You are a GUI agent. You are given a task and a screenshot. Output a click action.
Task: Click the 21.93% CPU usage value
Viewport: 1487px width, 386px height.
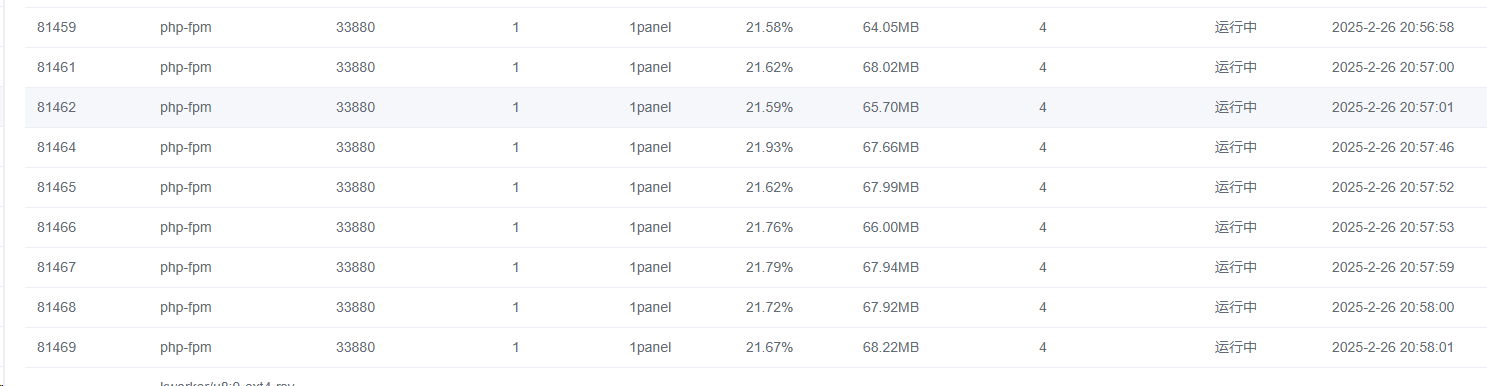[x=769, y=147]
